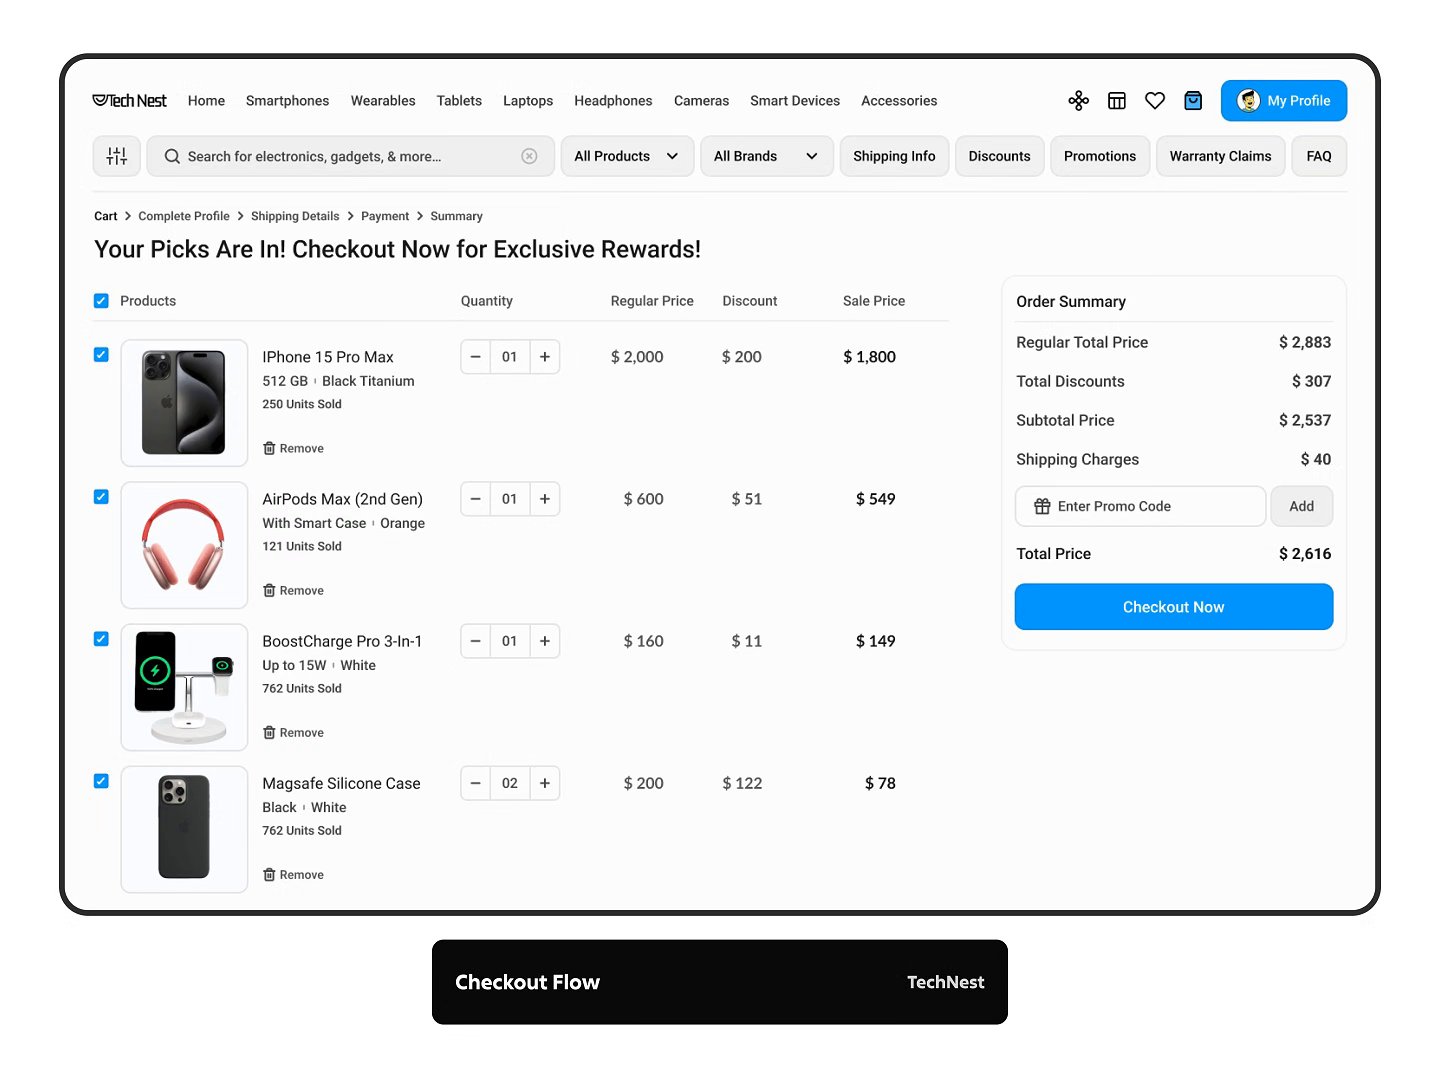Viewport: 1440px width, 1080px height.
Task: Open the All Products dropdown
Action: click(627, 156)
